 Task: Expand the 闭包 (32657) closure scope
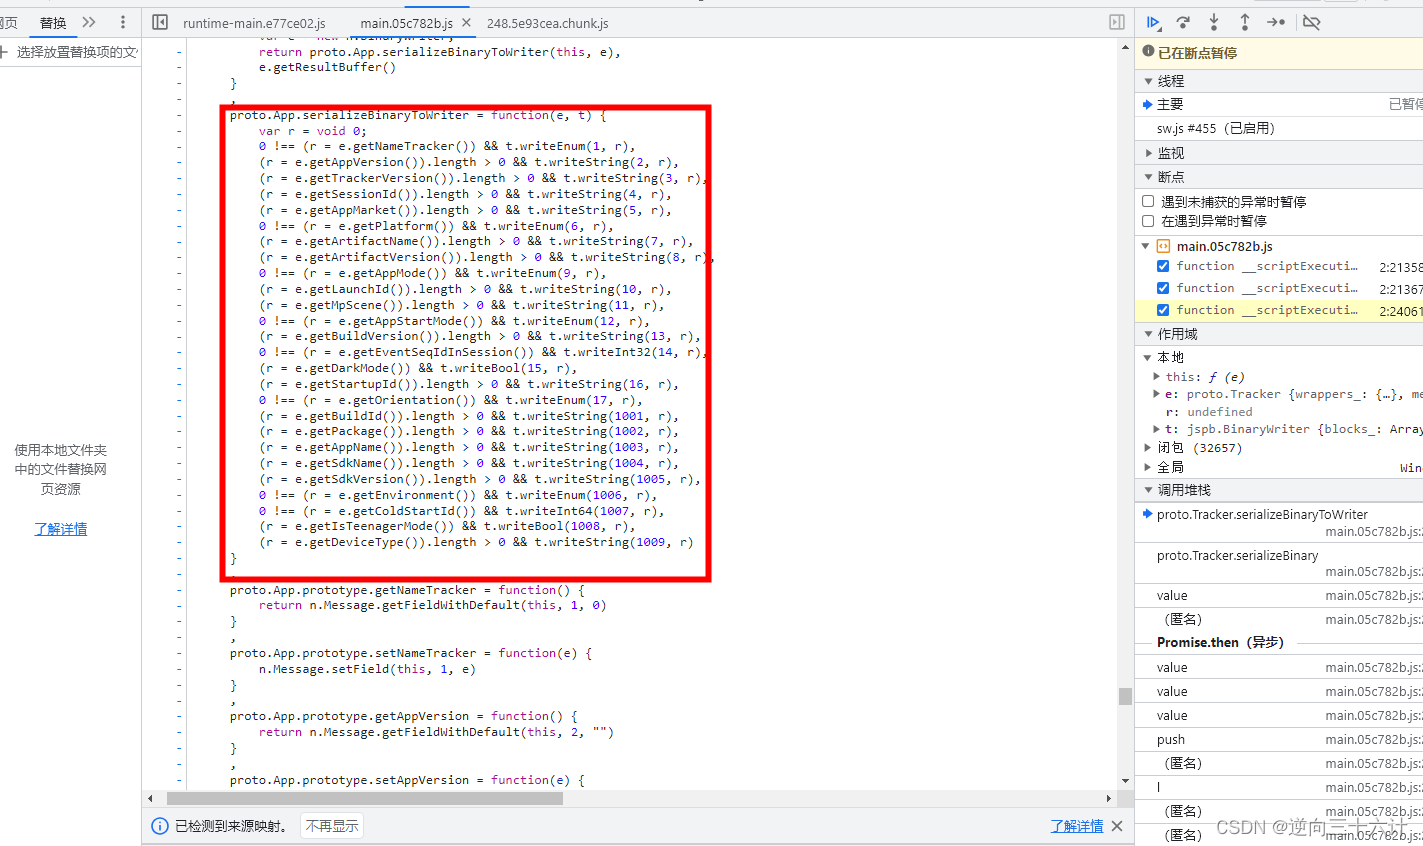click(x=1147, y=448)
